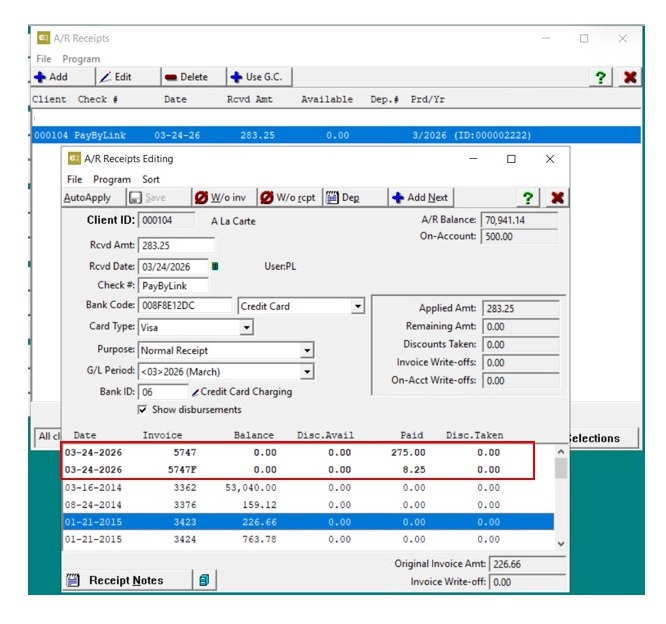The height and width of the screenshot is (624, 666).
Task: Click pencil icon next to Credit Card Charging
Action: point(195,392)
